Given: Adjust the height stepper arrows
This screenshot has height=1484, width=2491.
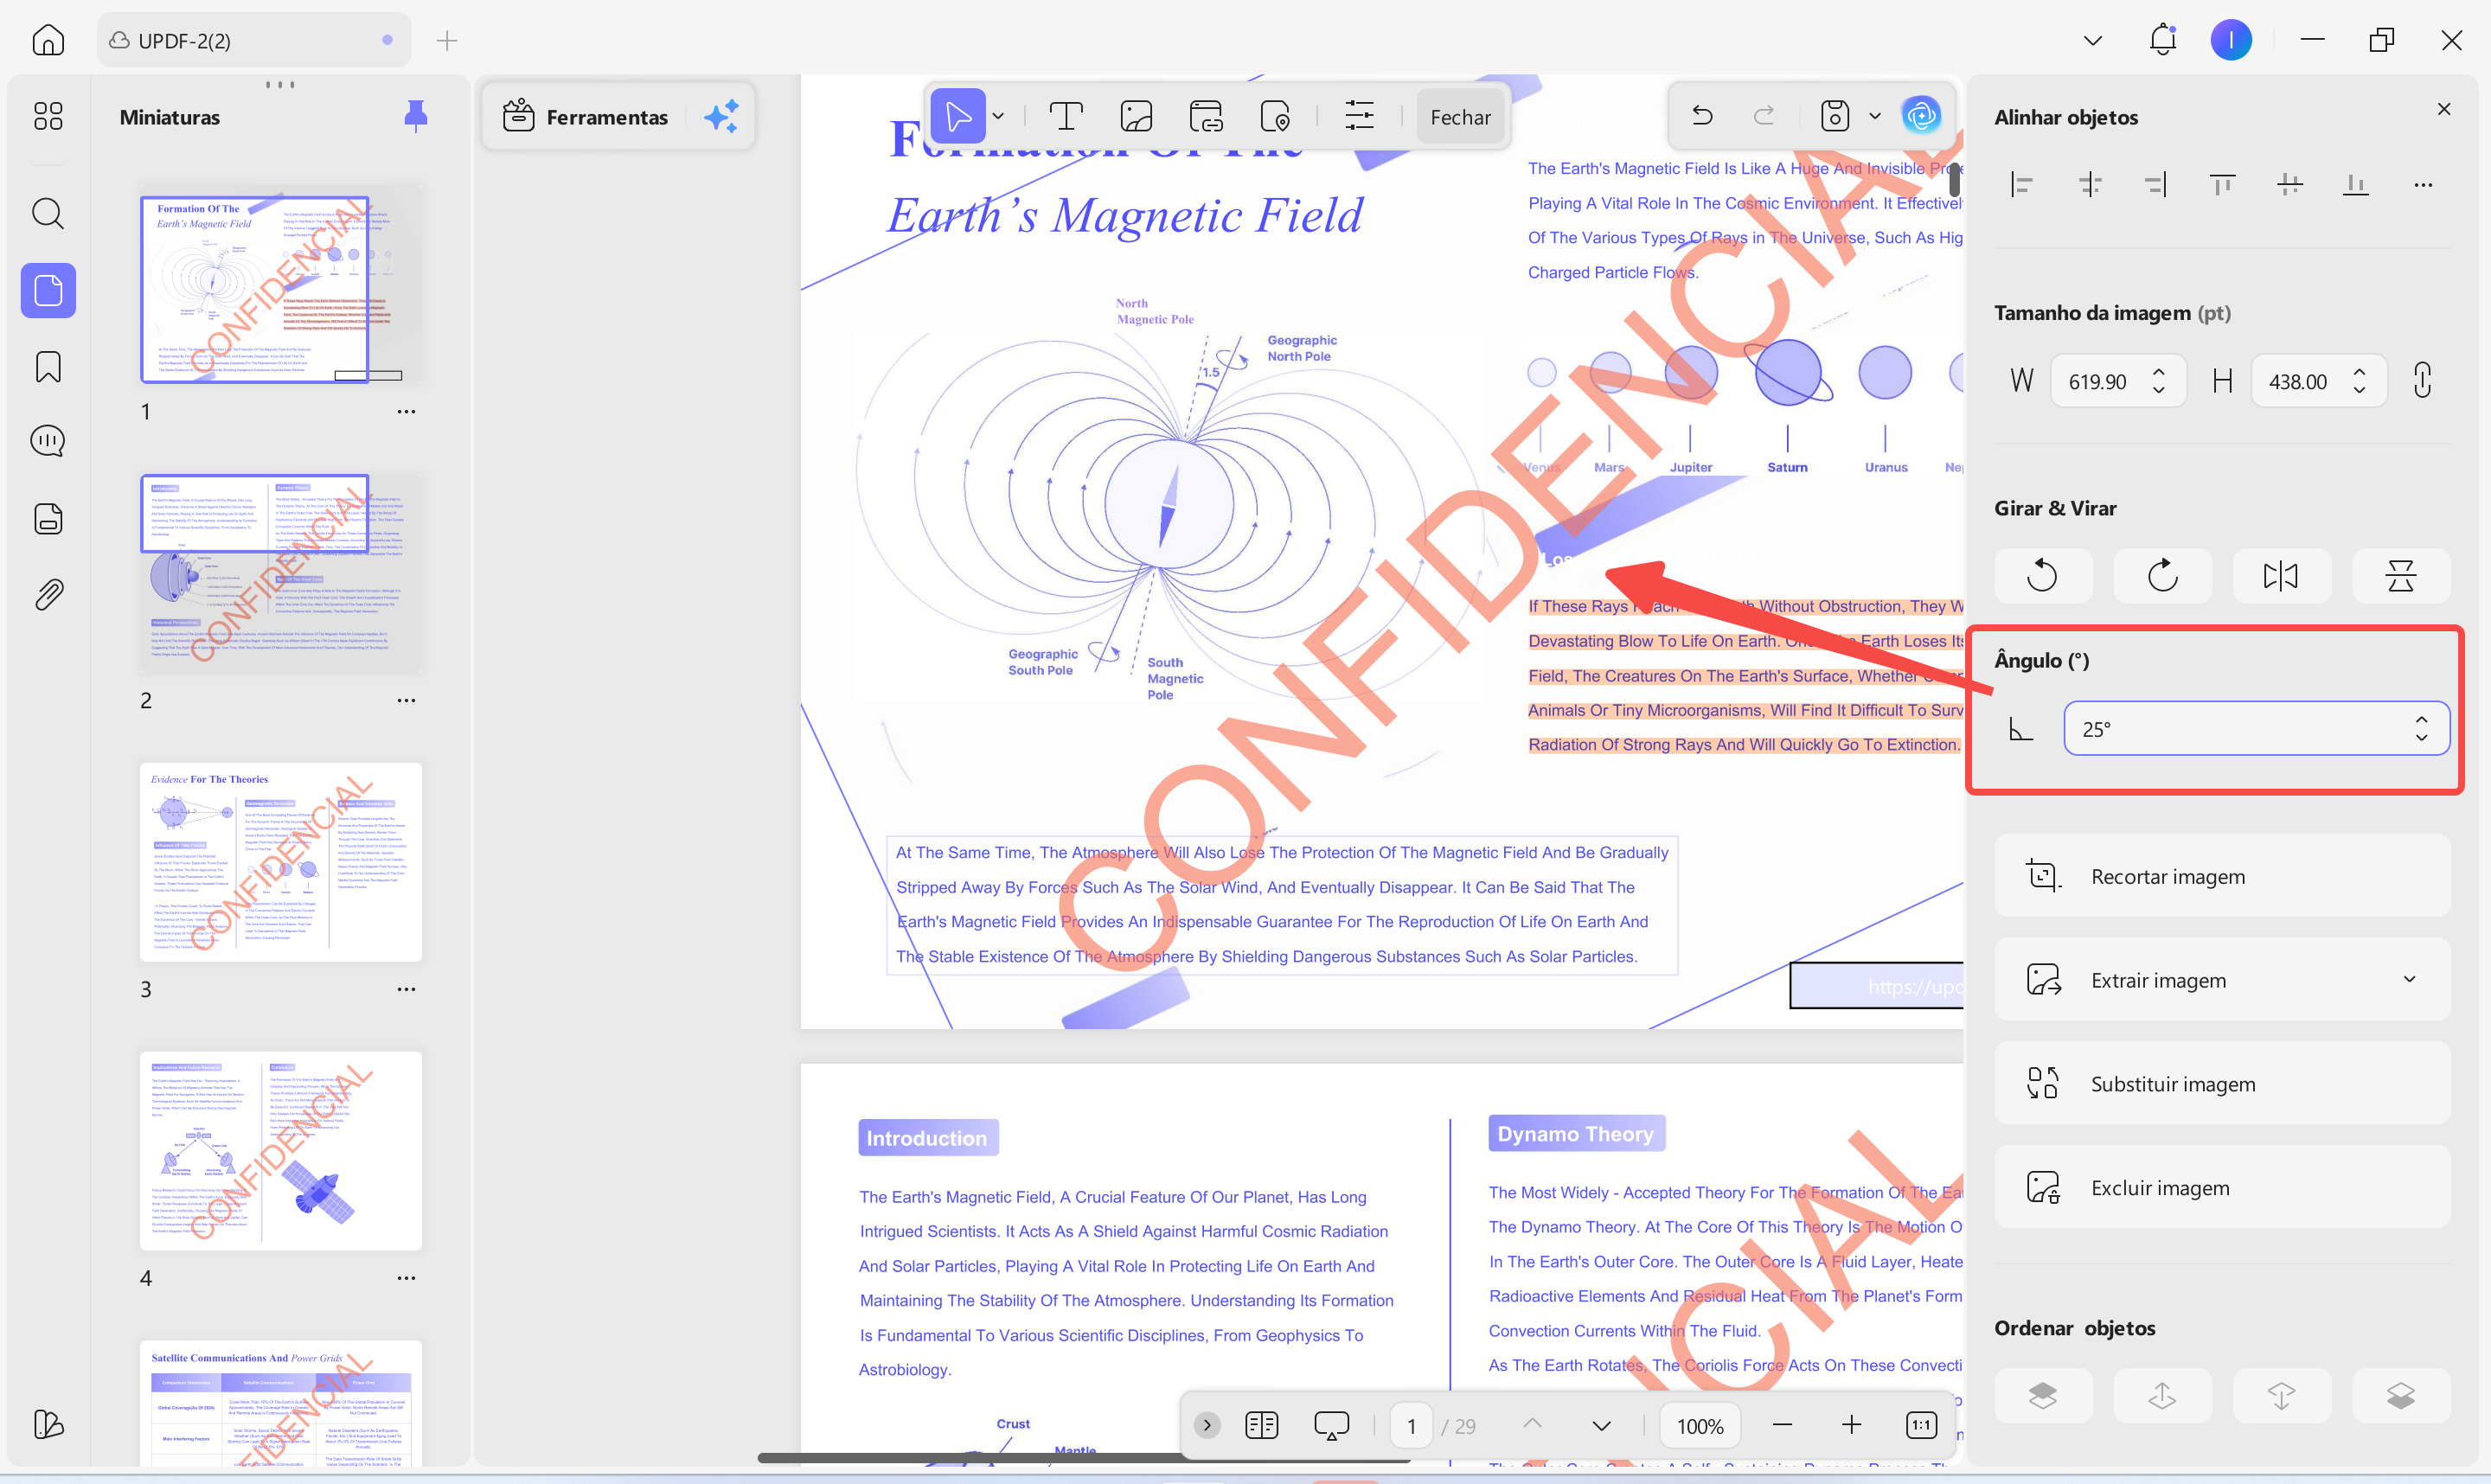Looking at the screenshot, I should pyautogui.click(x=2360, y=381).
